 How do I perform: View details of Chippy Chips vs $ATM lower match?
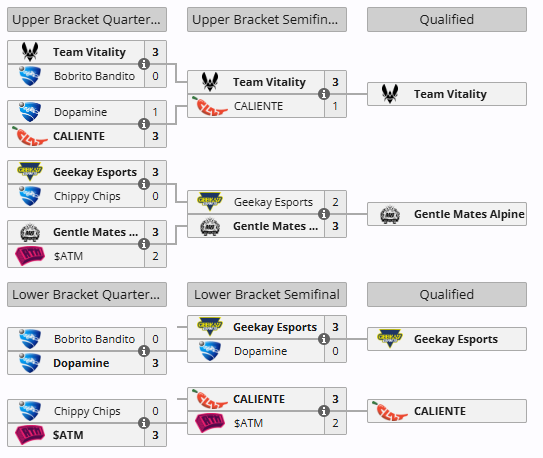point(144,423)
